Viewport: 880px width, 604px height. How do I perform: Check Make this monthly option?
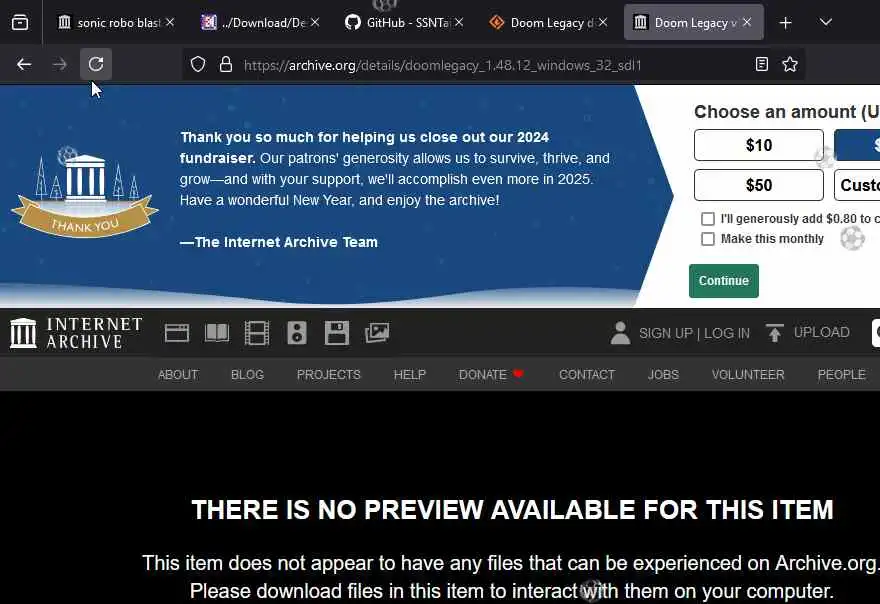[708, 239]
